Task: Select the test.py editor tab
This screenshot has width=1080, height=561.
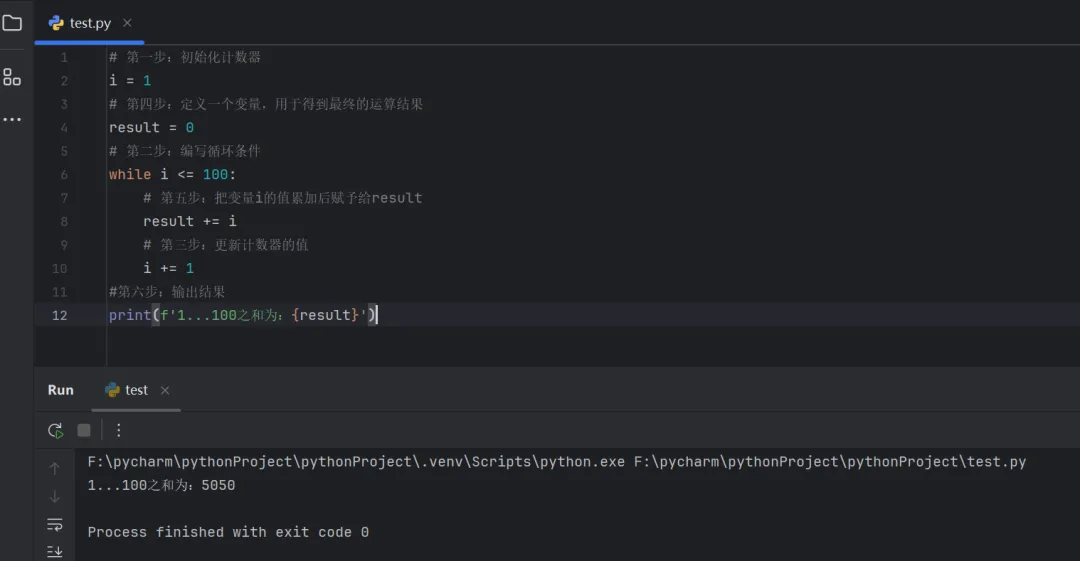Action: tap(89, 23)
